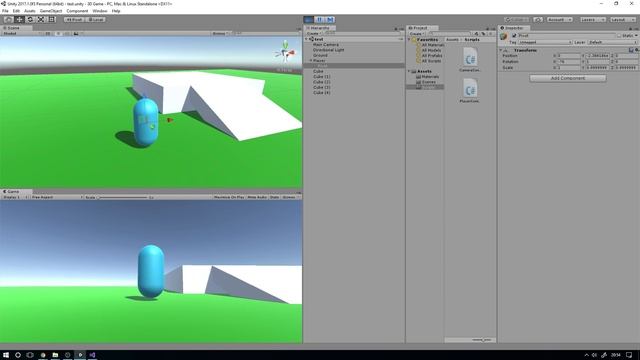Select Ground in Hierarchy
Viewport: 640px width, 360px height.
320,55
